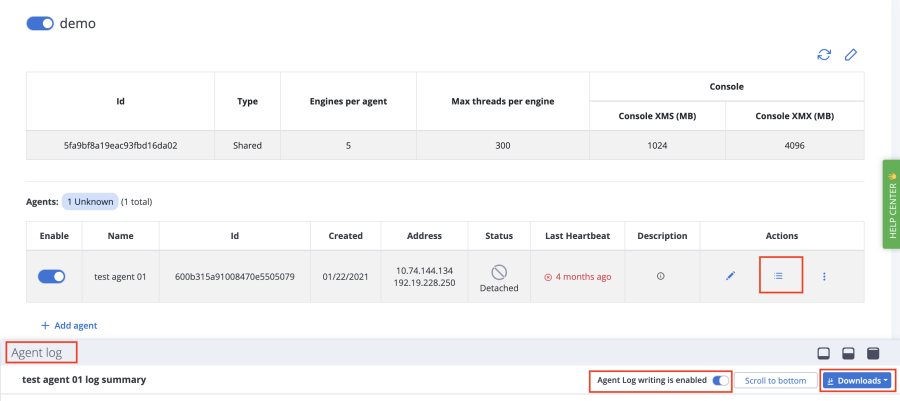Edit test agent 01 with the pencil icon
This screenshot has width=900, height=401.
730,276
